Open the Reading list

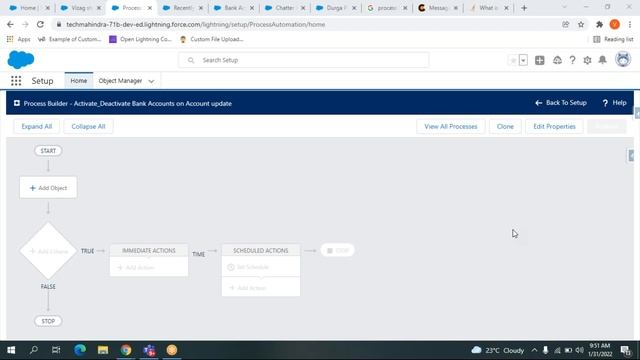point(613,39)
